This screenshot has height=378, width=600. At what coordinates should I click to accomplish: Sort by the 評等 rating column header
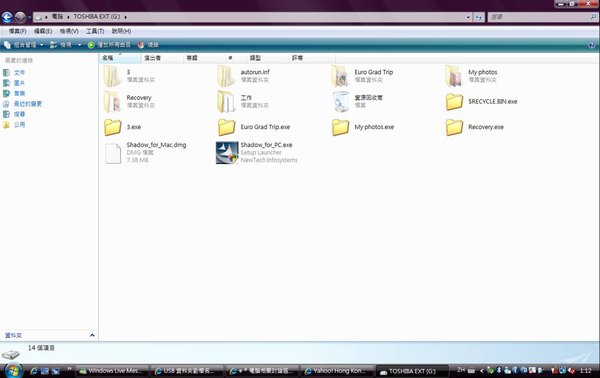coord(311,58)
